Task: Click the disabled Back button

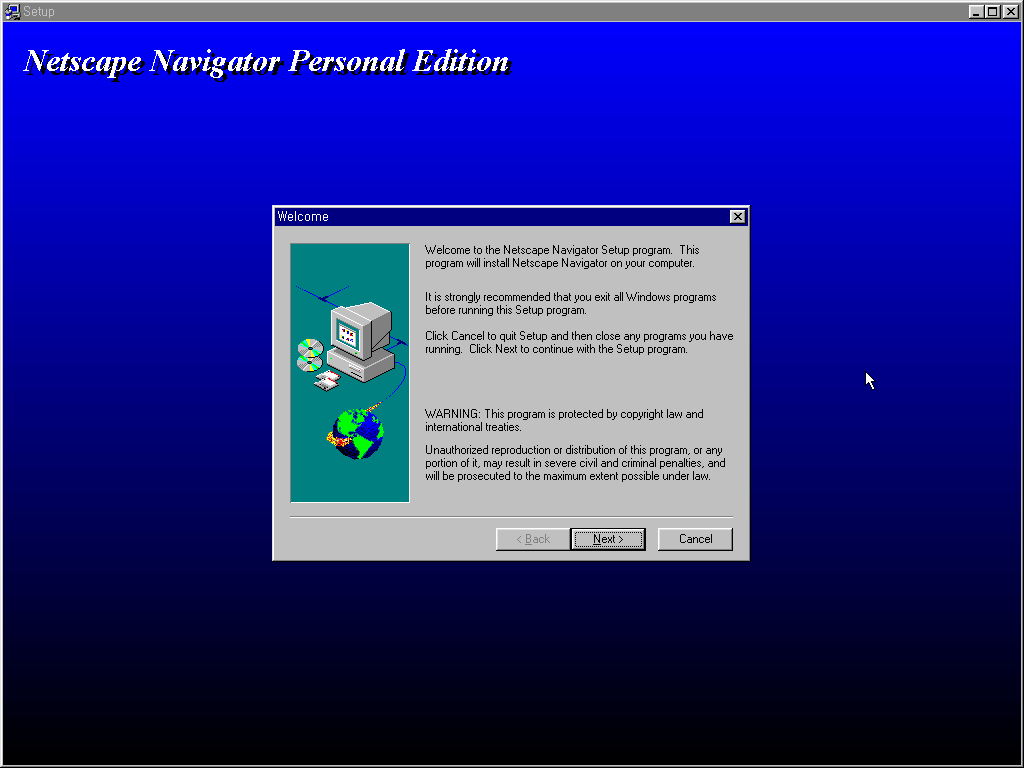Action: 533,539
